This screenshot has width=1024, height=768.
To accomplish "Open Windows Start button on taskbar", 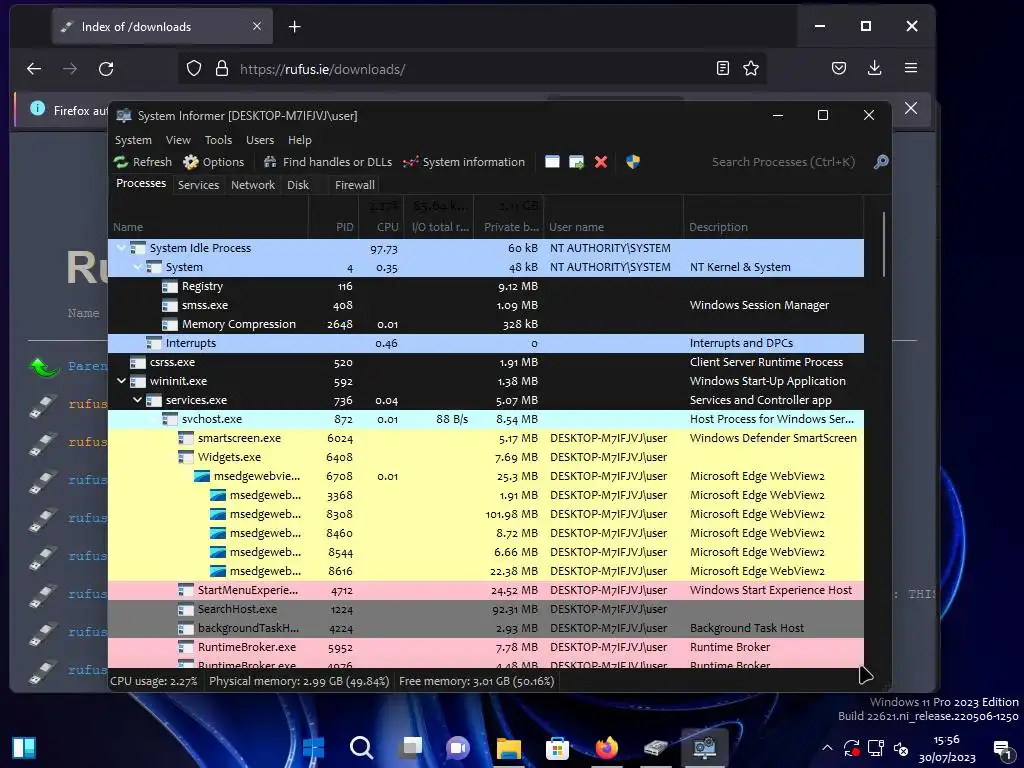I will (313, 747).
